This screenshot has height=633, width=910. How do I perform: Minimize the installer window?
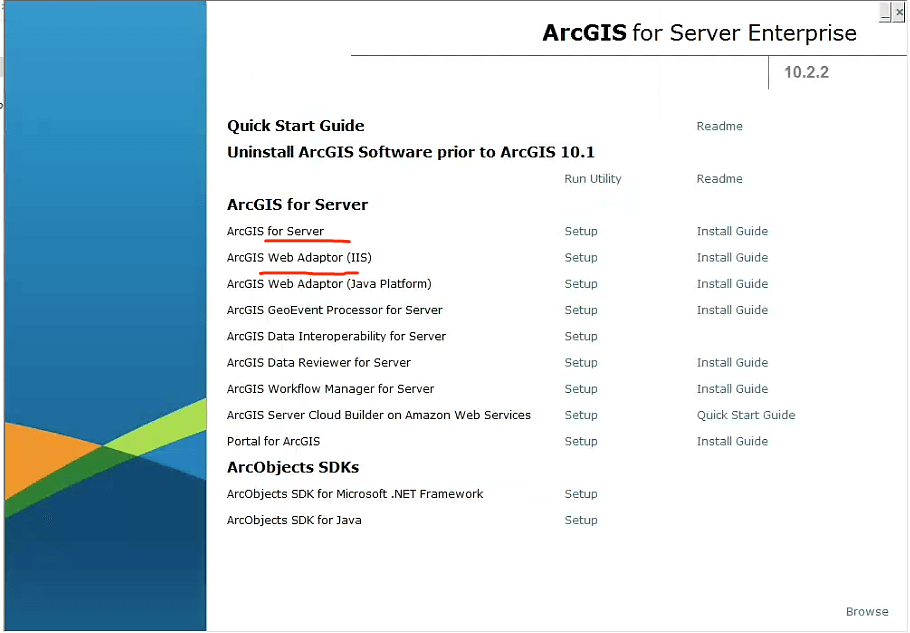pyautogui.click(x=885, y=12)
